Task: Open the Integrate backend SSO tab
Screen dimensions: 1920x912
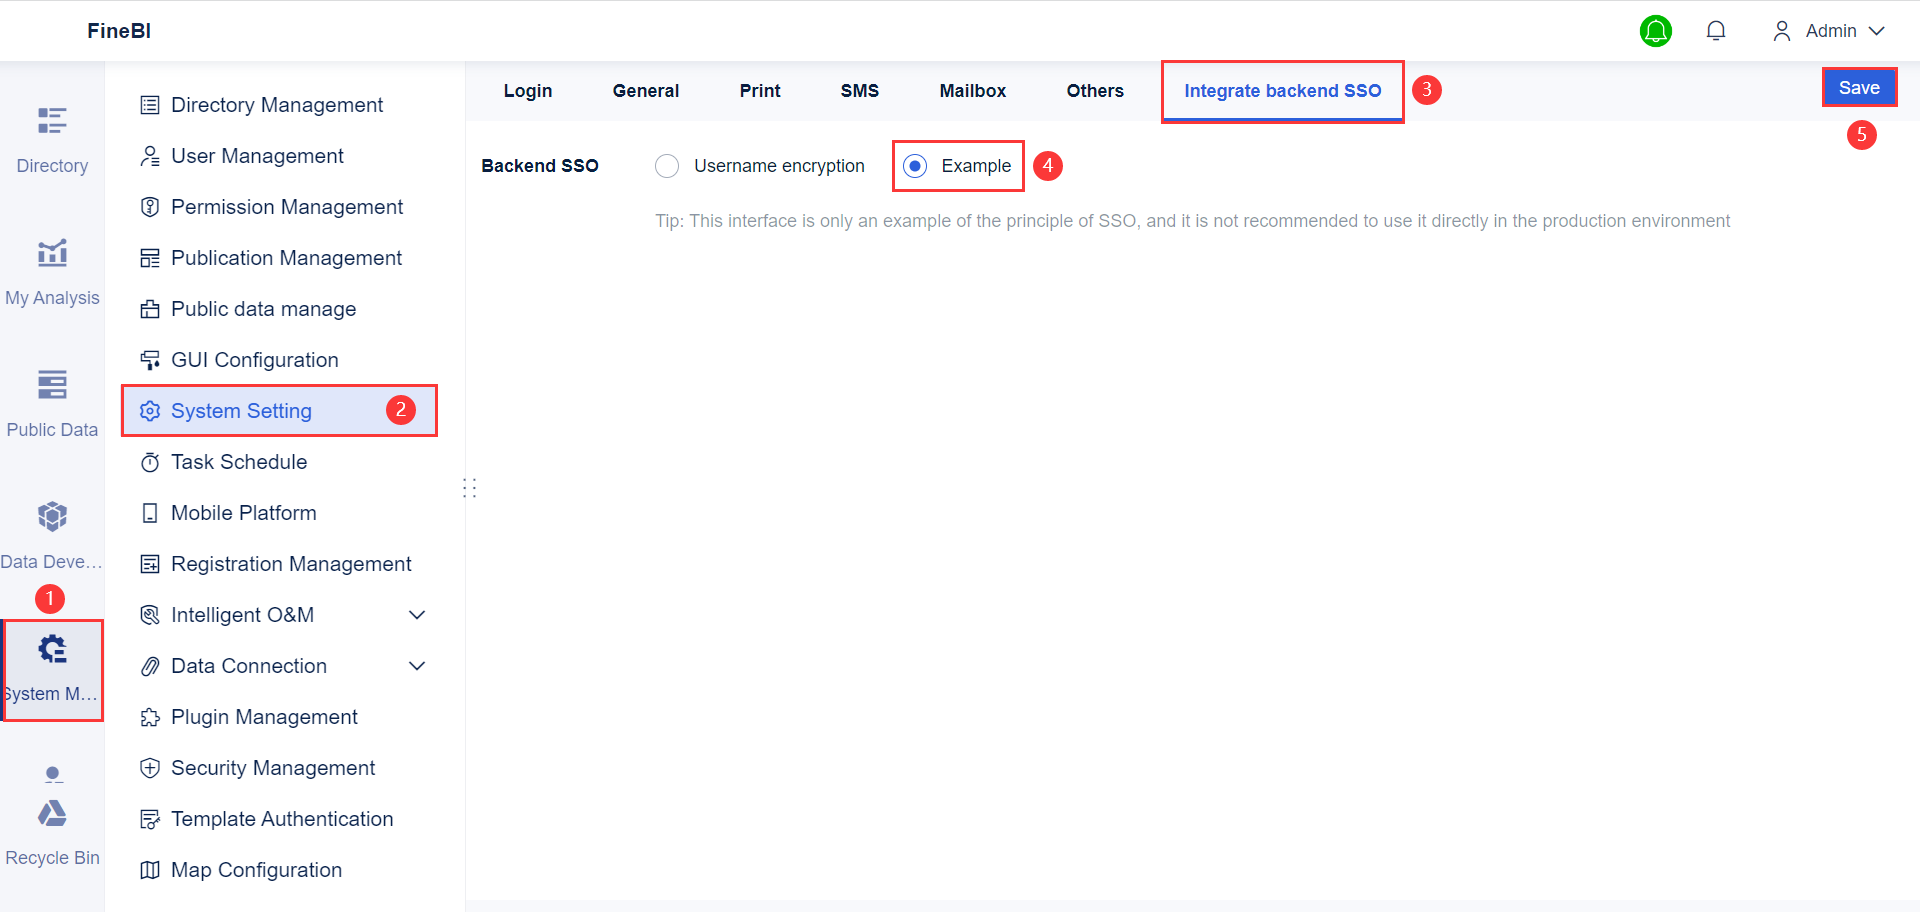Action: tap(1282, 90)
